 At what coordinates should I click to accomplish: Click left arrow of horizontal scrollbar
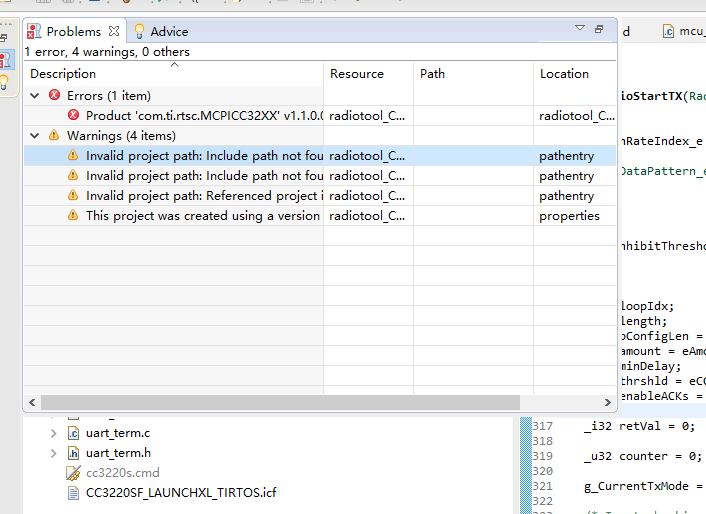point(32,402)
